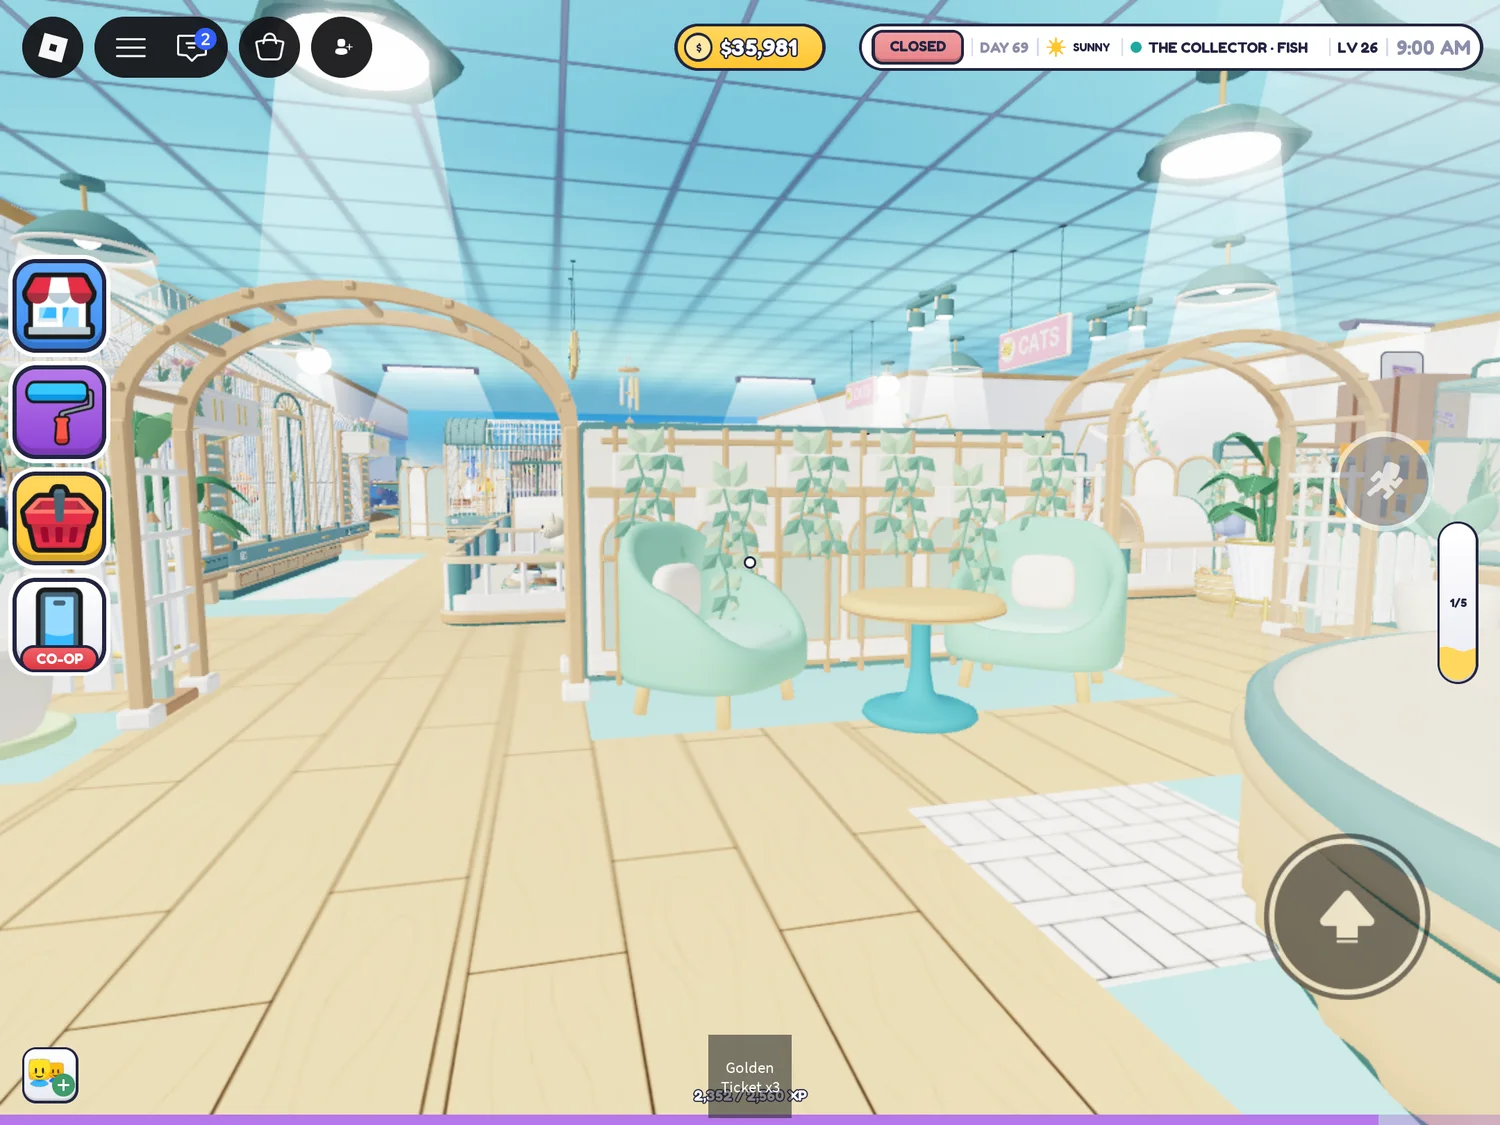The width and height of the screenshot is (1500, 1125).
Task: Open the store building shop icon
Action: (60, 306)
